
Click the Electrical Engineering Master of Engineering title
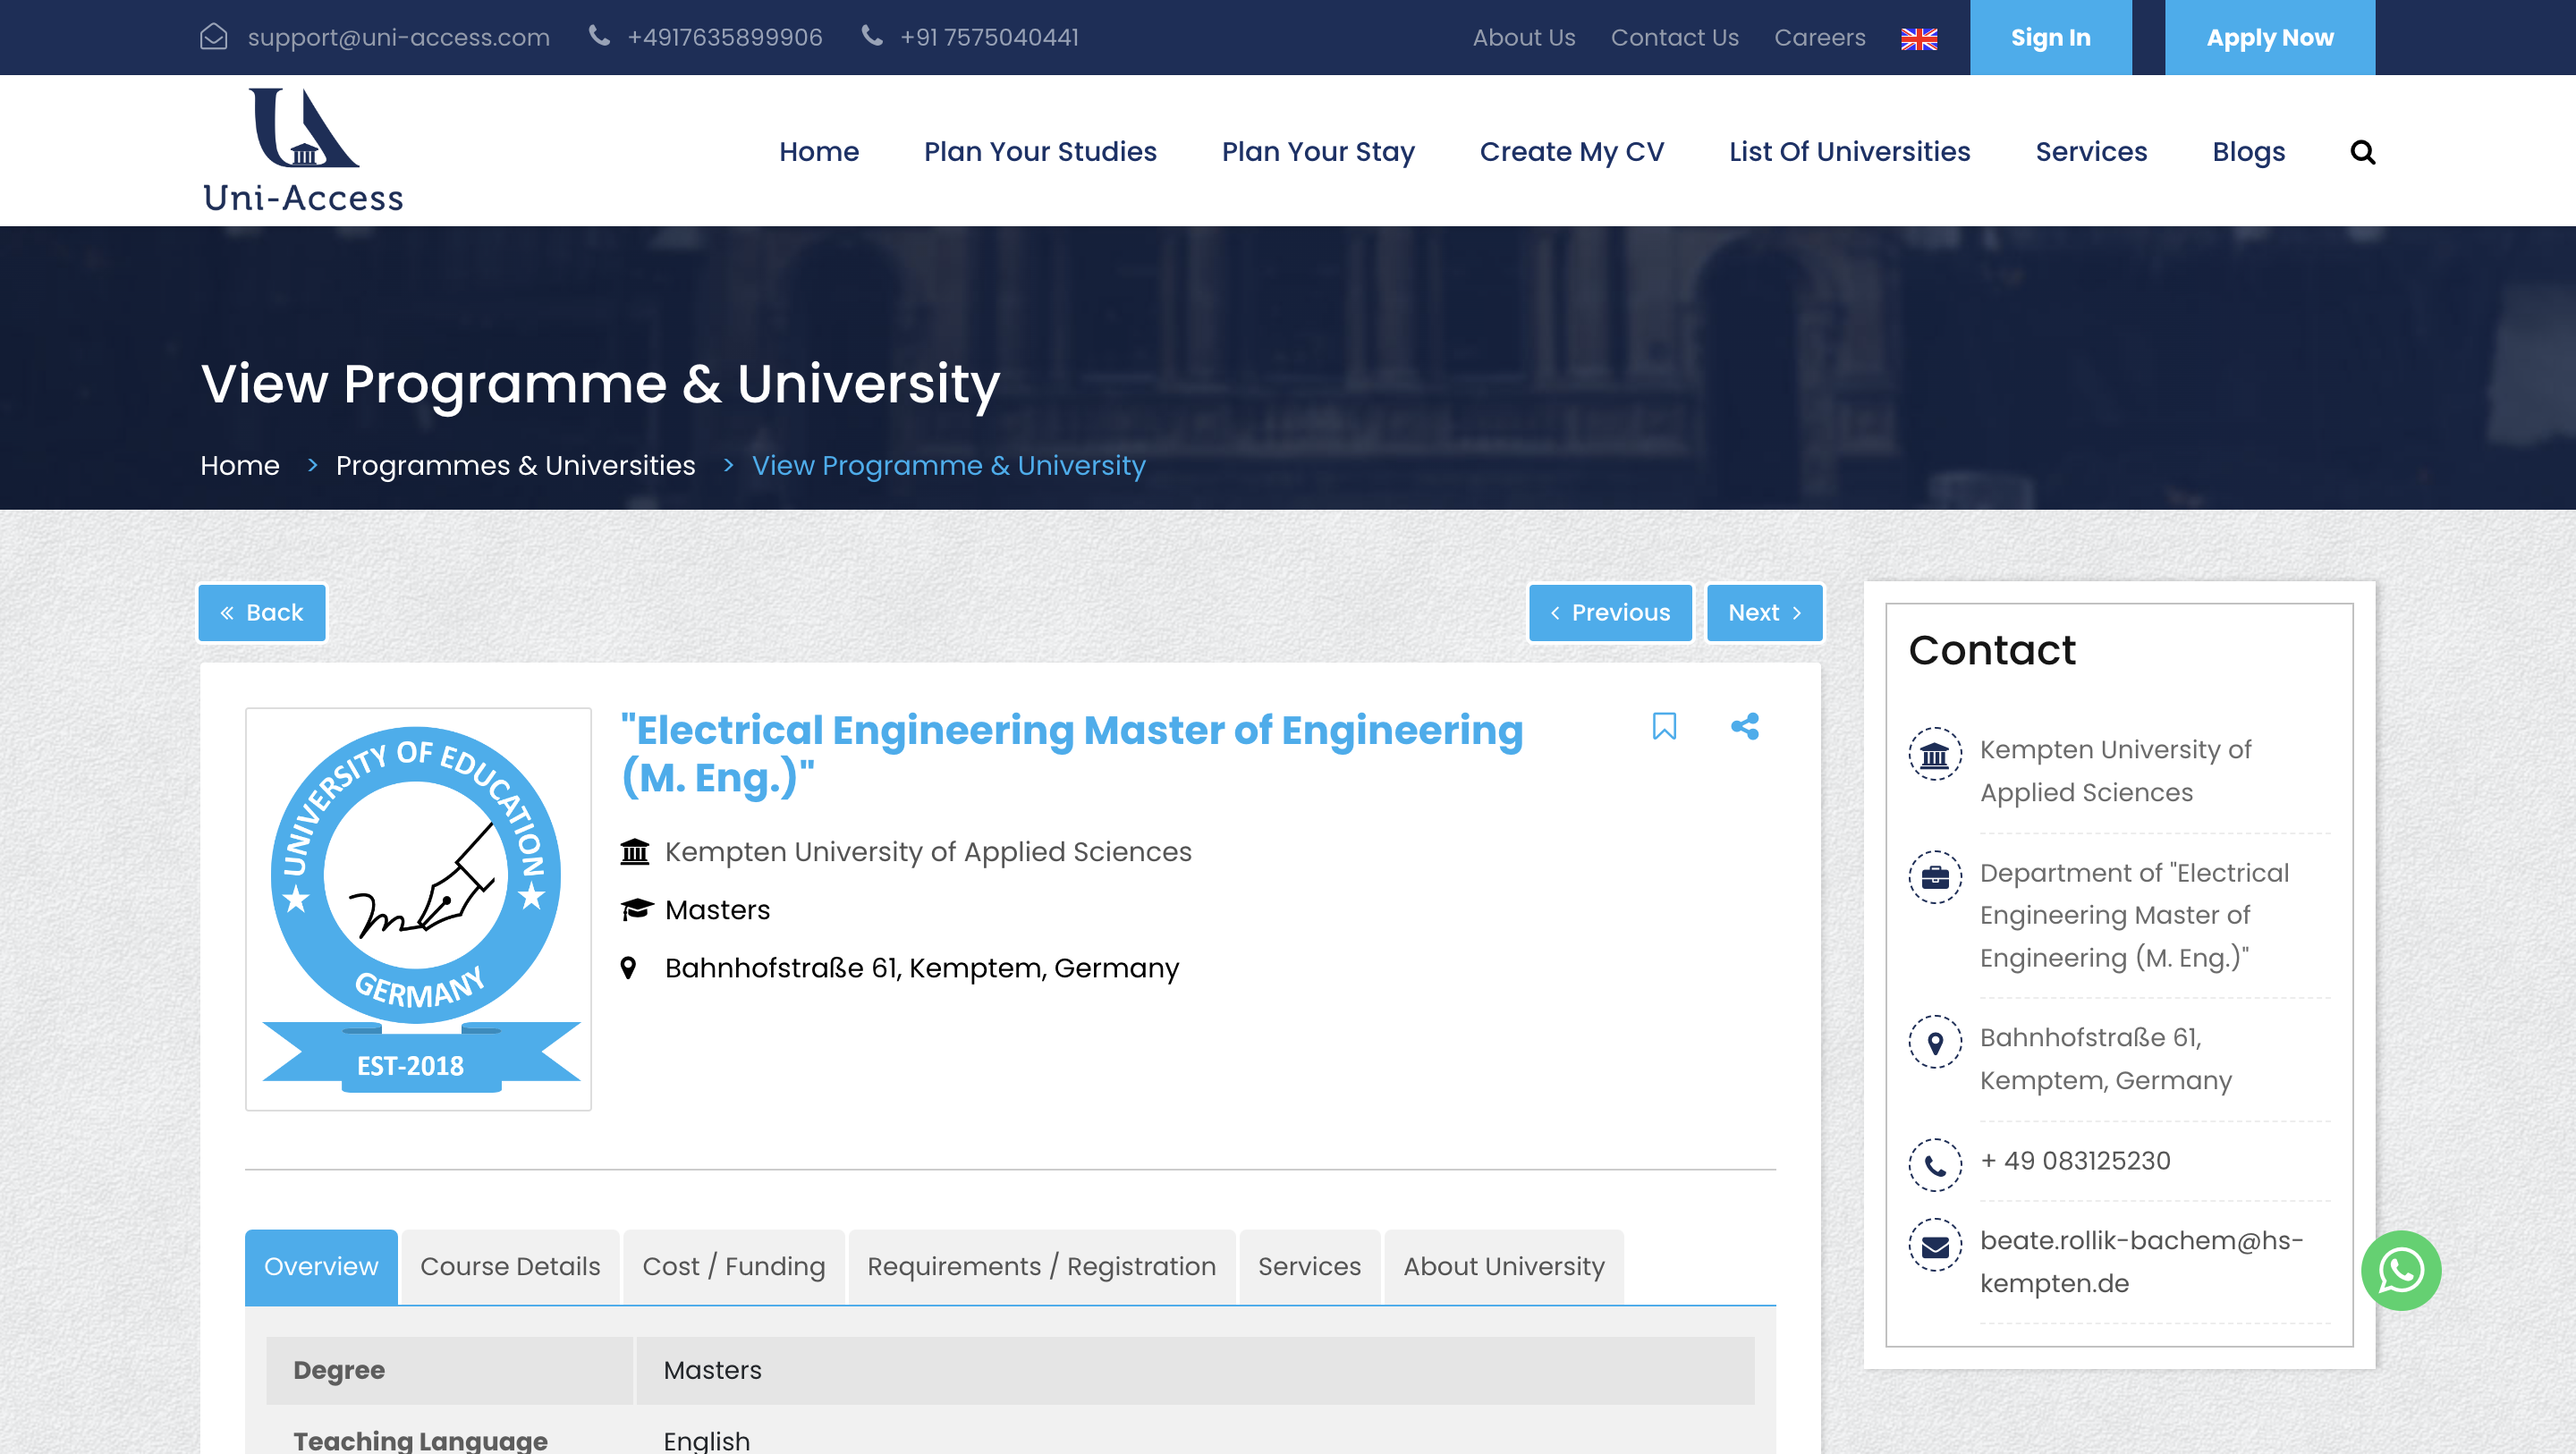pos(1072,753)
